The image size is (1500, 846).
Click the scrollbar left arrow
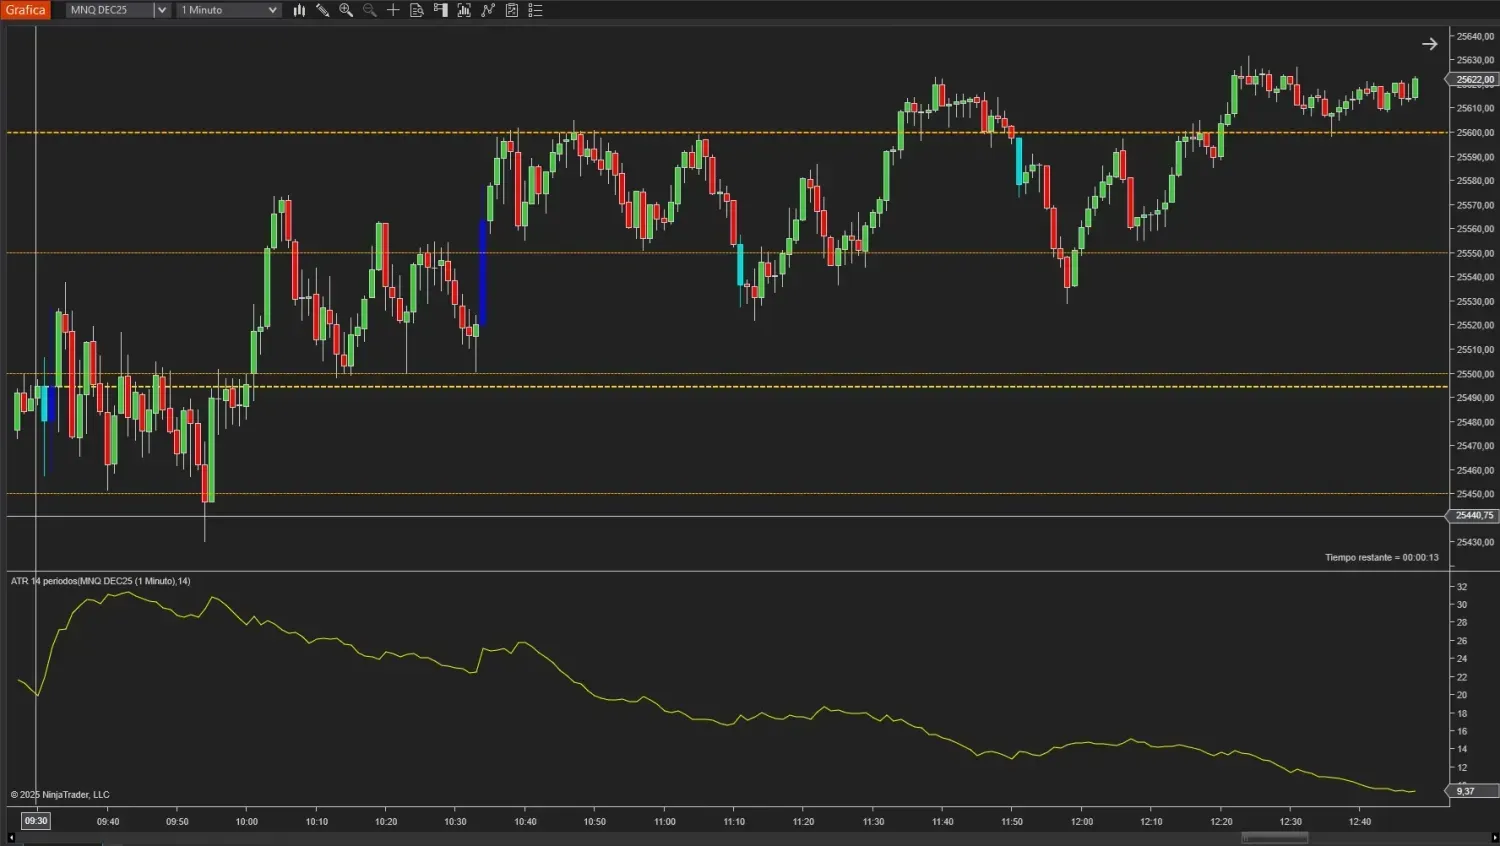pyautogui.click(x=11, y=838)
